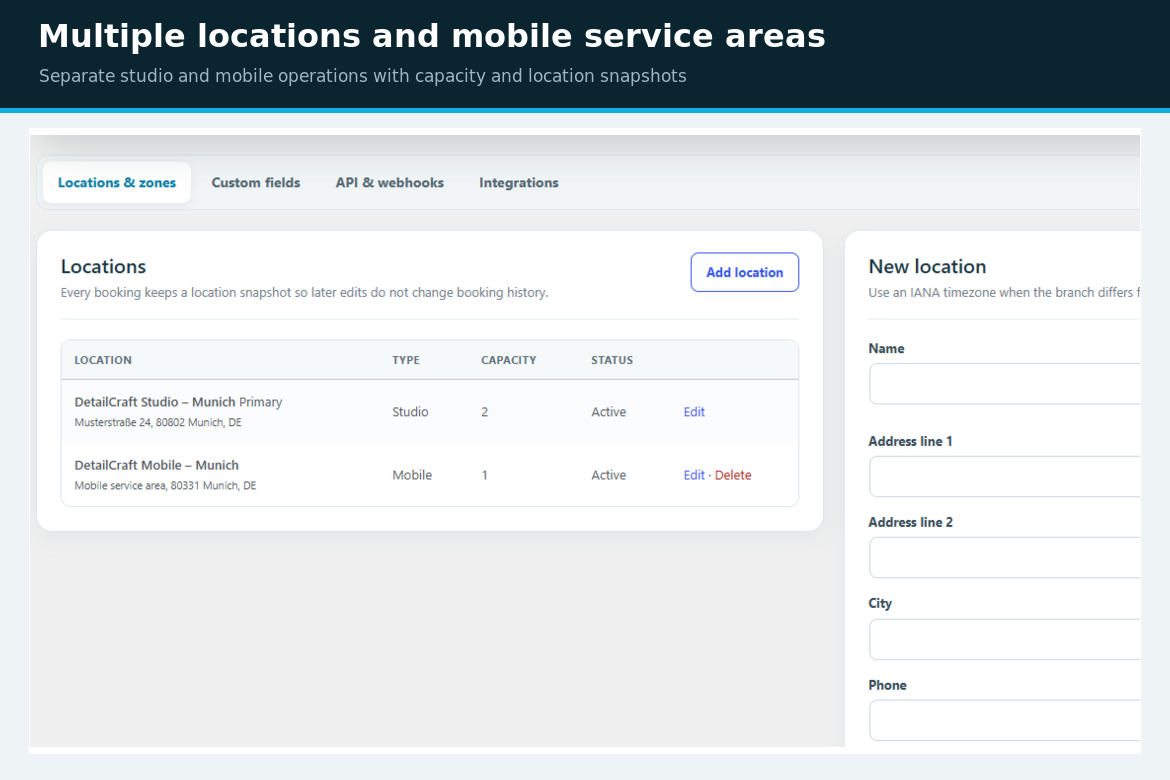Click 'Mobile service area, 80331 Munich, DE'
The image size is (1170, 780).
coord(165,486)
